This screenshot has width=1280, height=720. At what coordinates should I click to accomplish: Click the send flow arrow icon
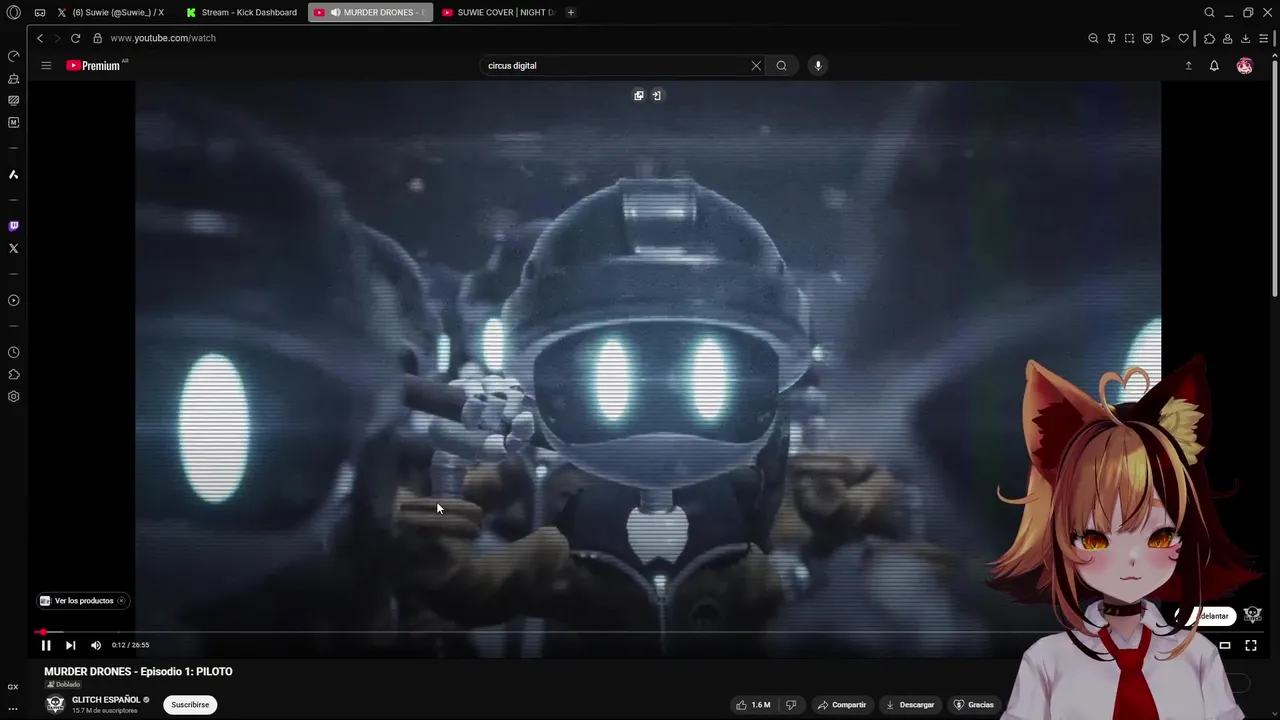pyautogui.click(x=1165, y=38)
